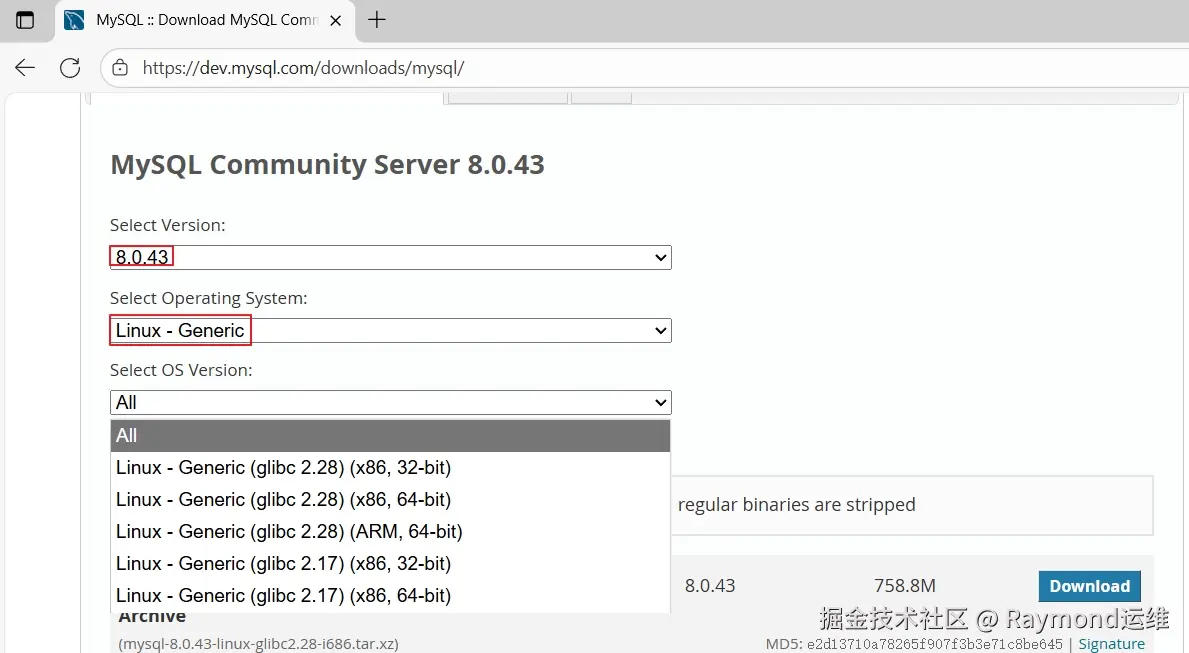
Task: Select Linux - Generic (glibc 2.17) (x86, 32-bit)
Action: pos(391,564)
